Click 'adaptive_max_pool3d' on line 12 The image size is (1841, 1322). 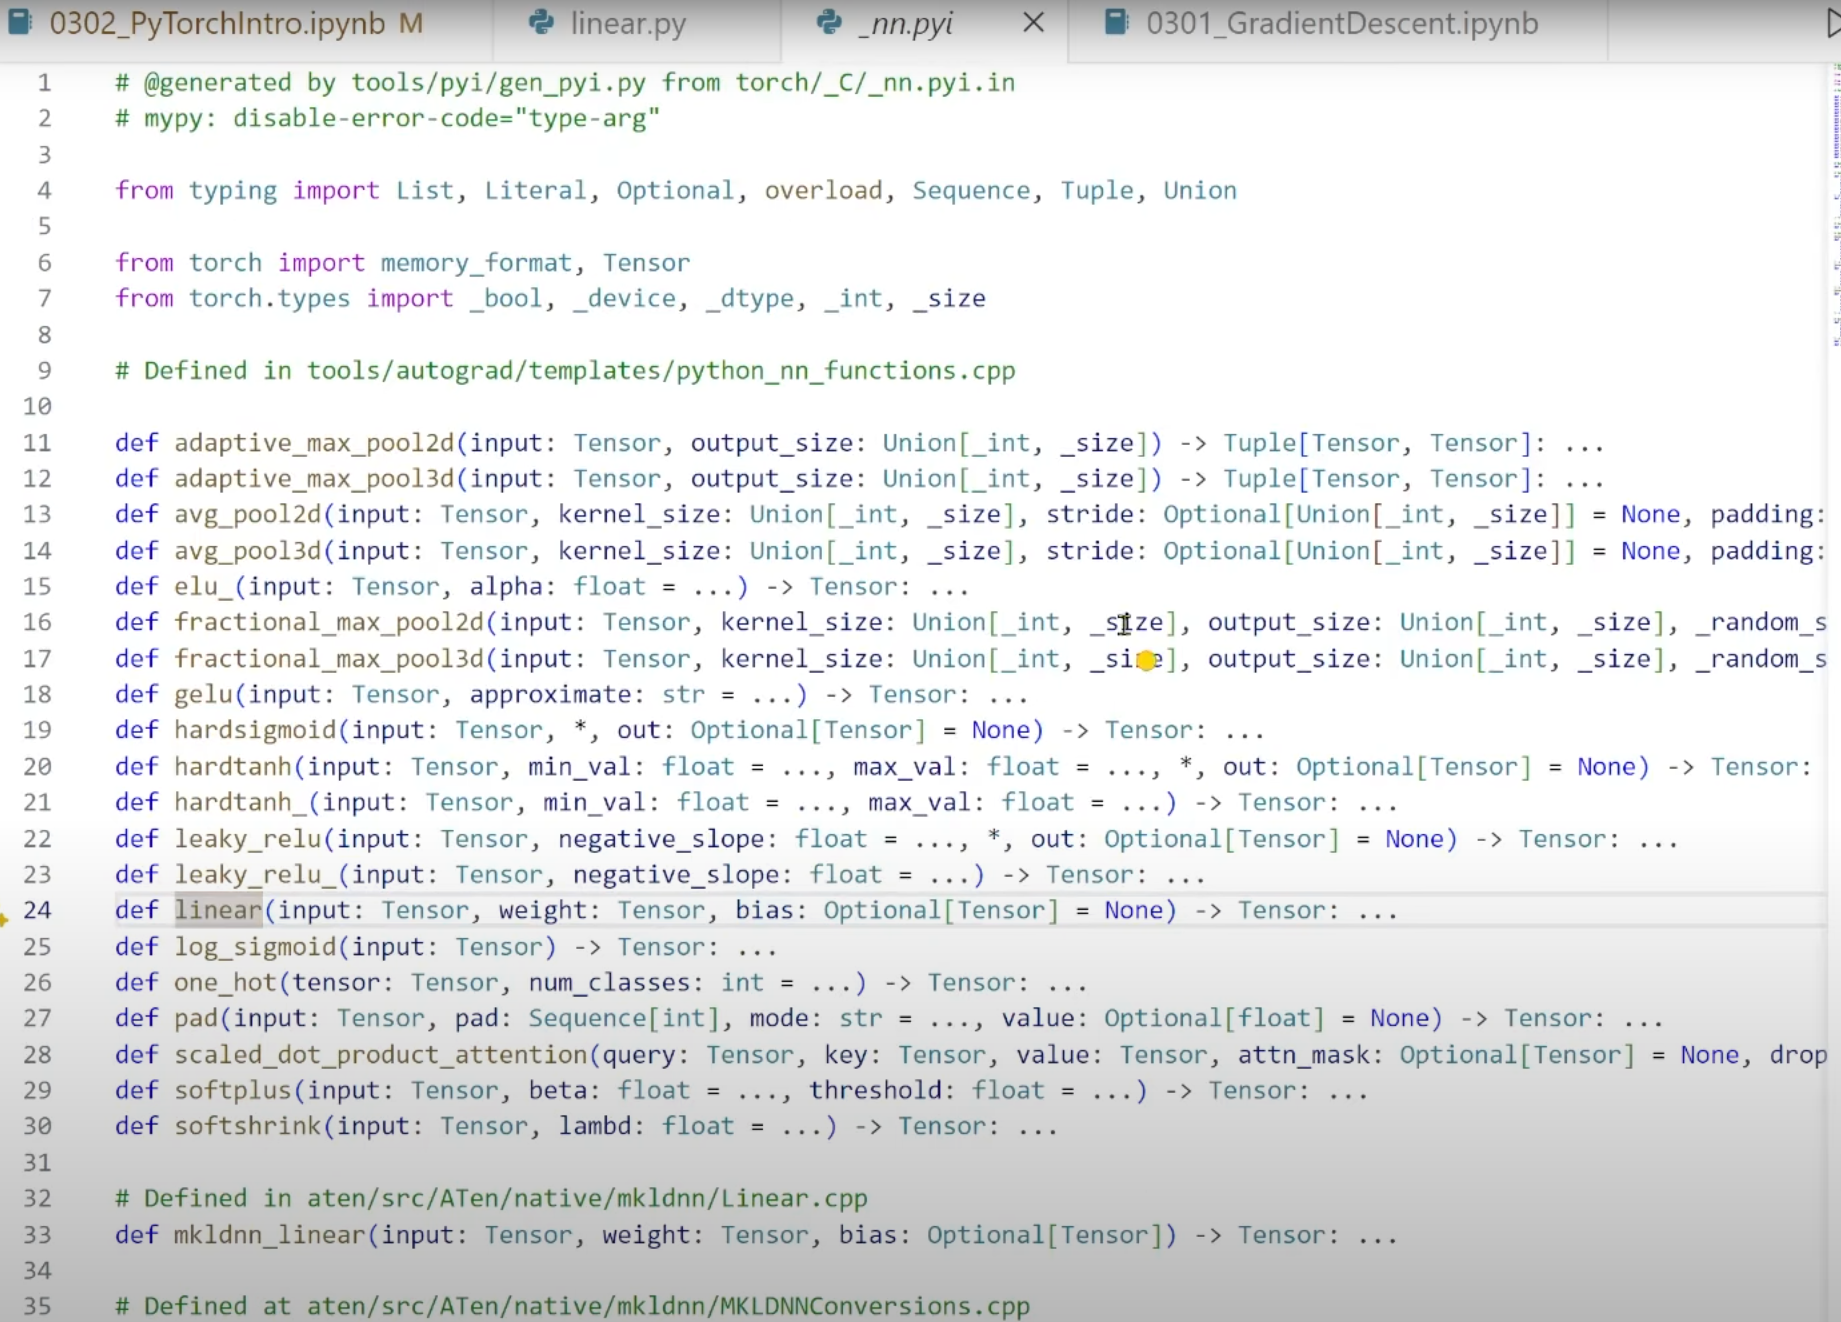314,479
